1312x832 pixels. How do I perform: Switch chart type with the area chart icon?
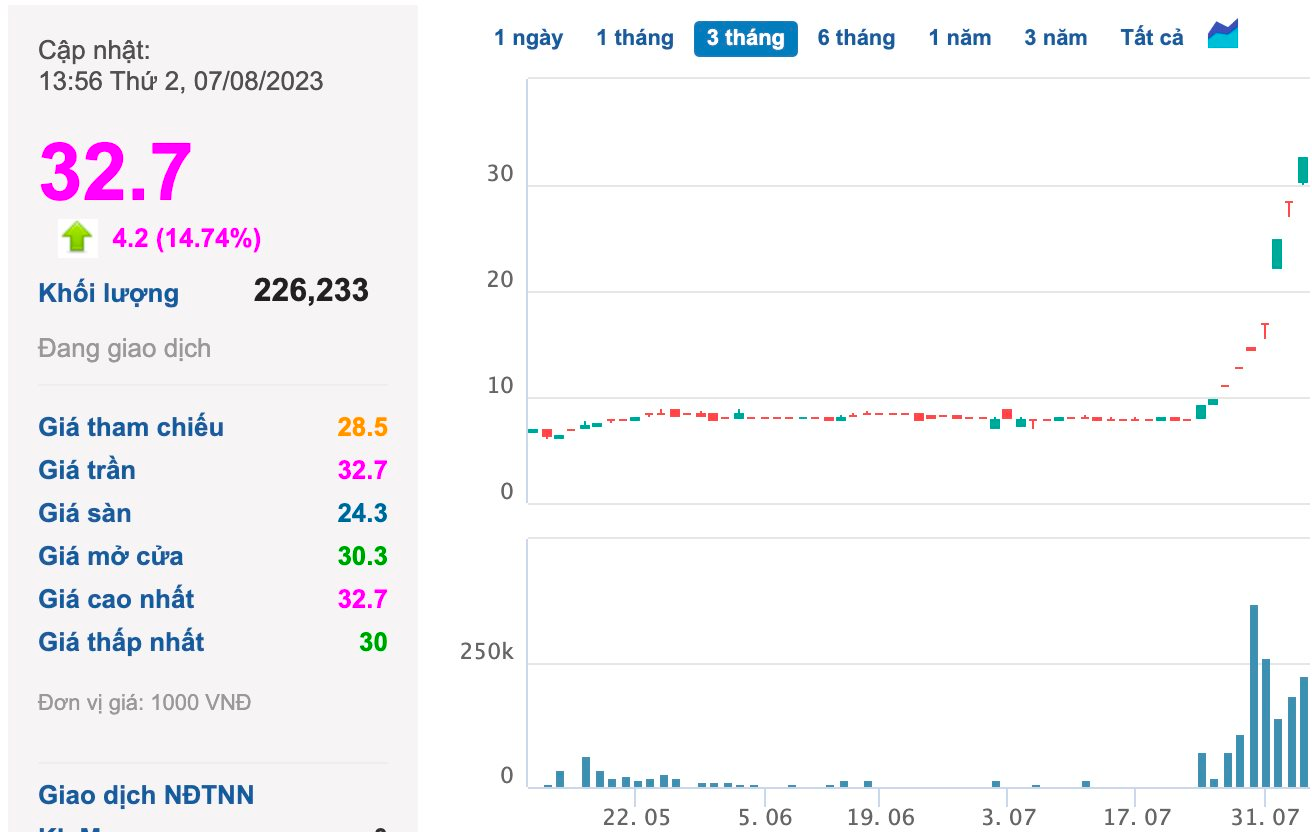(1223, 34)
